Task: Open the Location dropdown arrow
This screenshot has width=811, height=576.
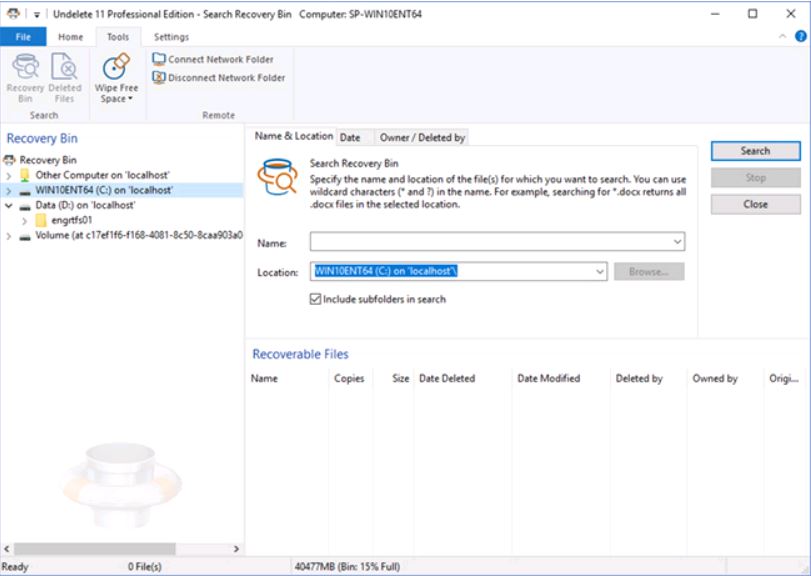Action: pyautogui.click(x=599, y=271)
